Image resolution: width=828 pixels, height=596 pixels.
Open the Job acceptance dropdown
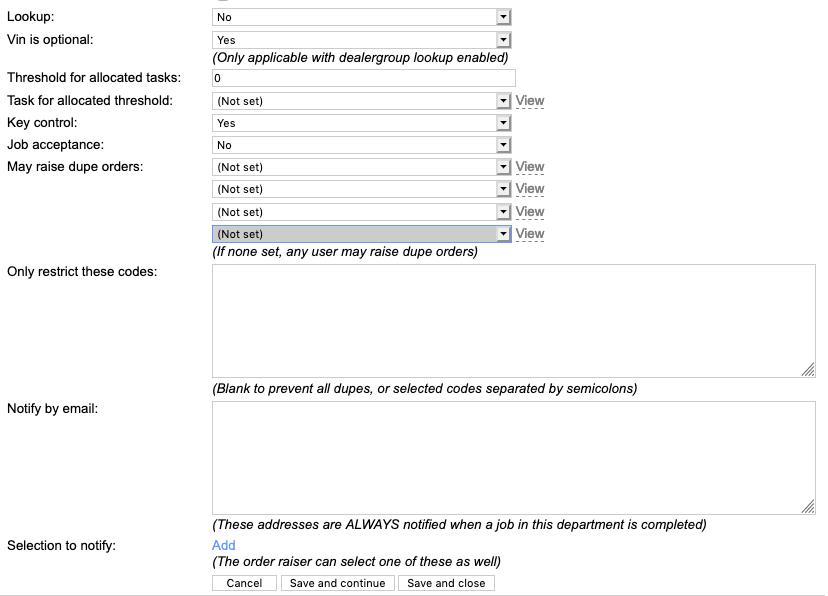pos(361,145)
